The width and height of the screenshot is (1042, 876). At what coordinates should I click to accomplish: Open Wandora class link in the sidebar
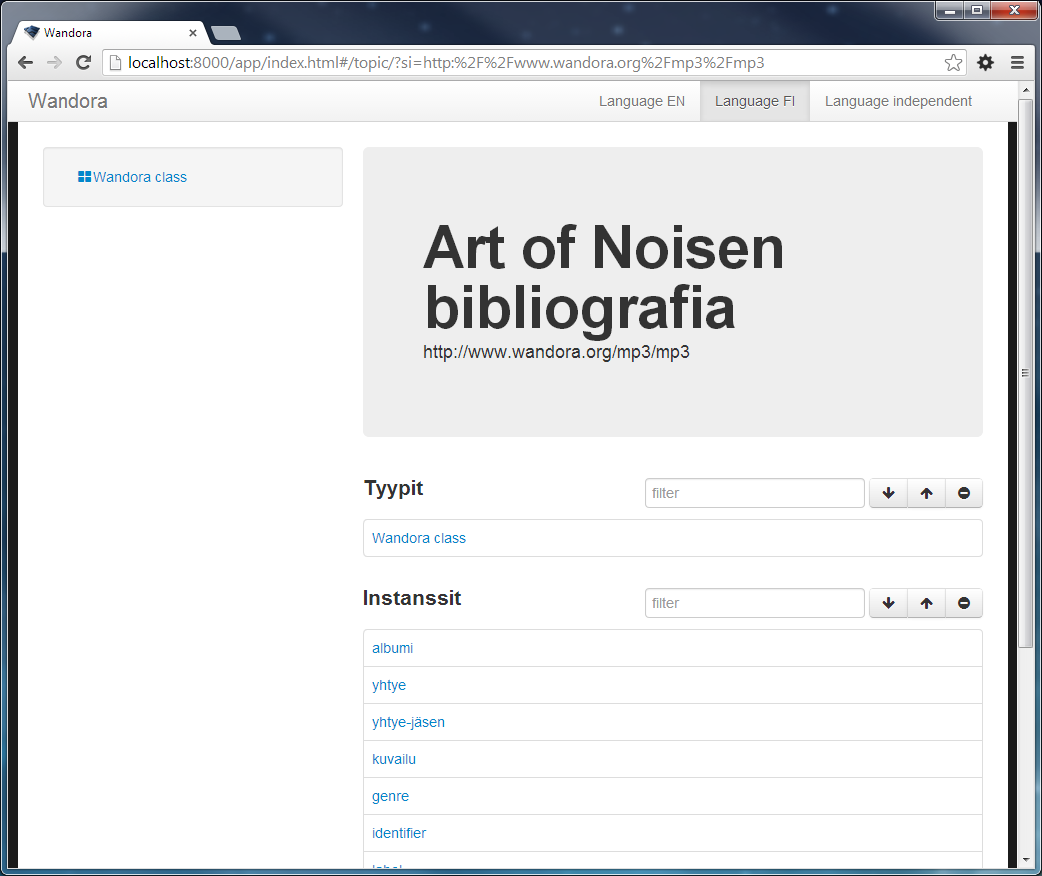point(139,177)
